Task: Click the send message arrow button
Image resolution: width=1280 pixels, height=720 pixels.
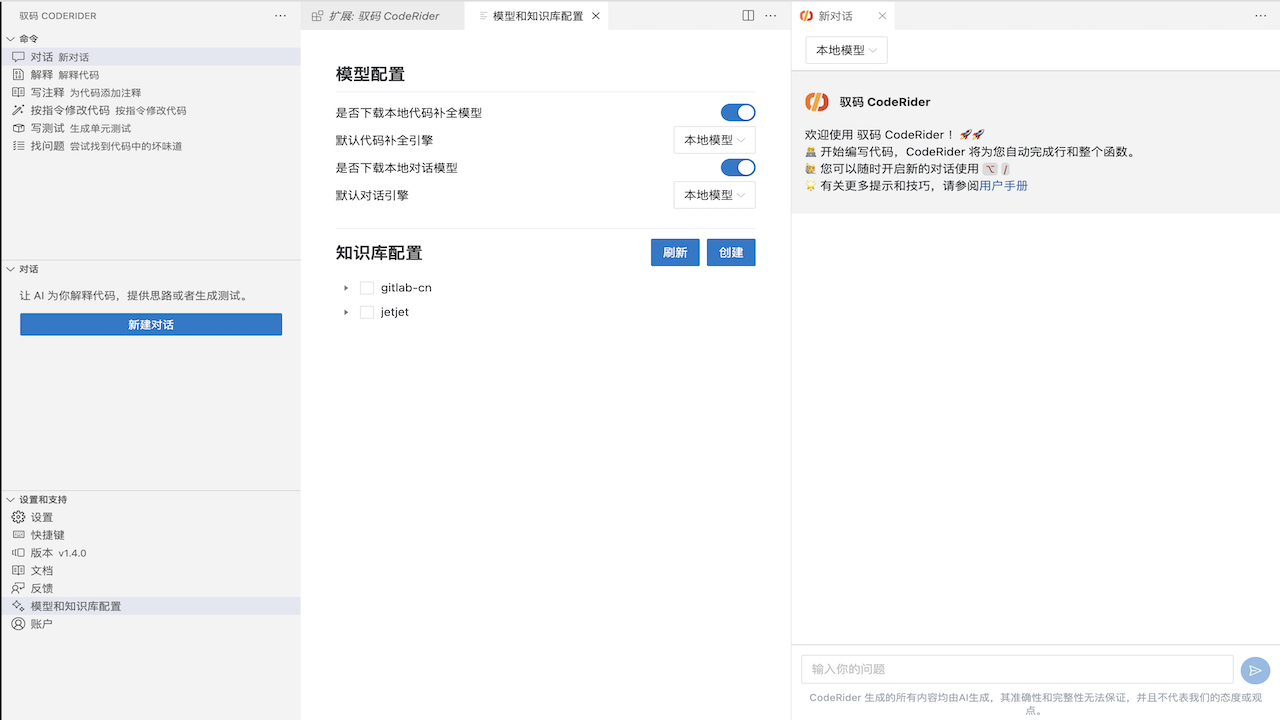Action: point(1255,670)
